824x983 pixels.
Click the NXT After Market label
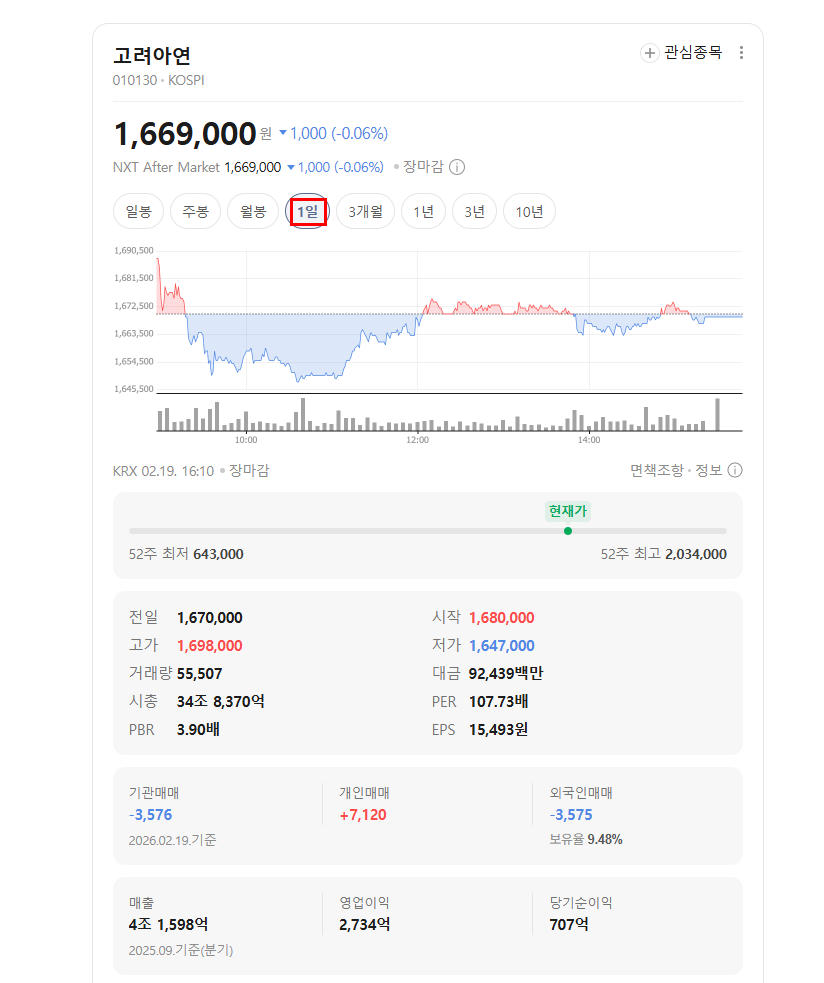(166, 167)
